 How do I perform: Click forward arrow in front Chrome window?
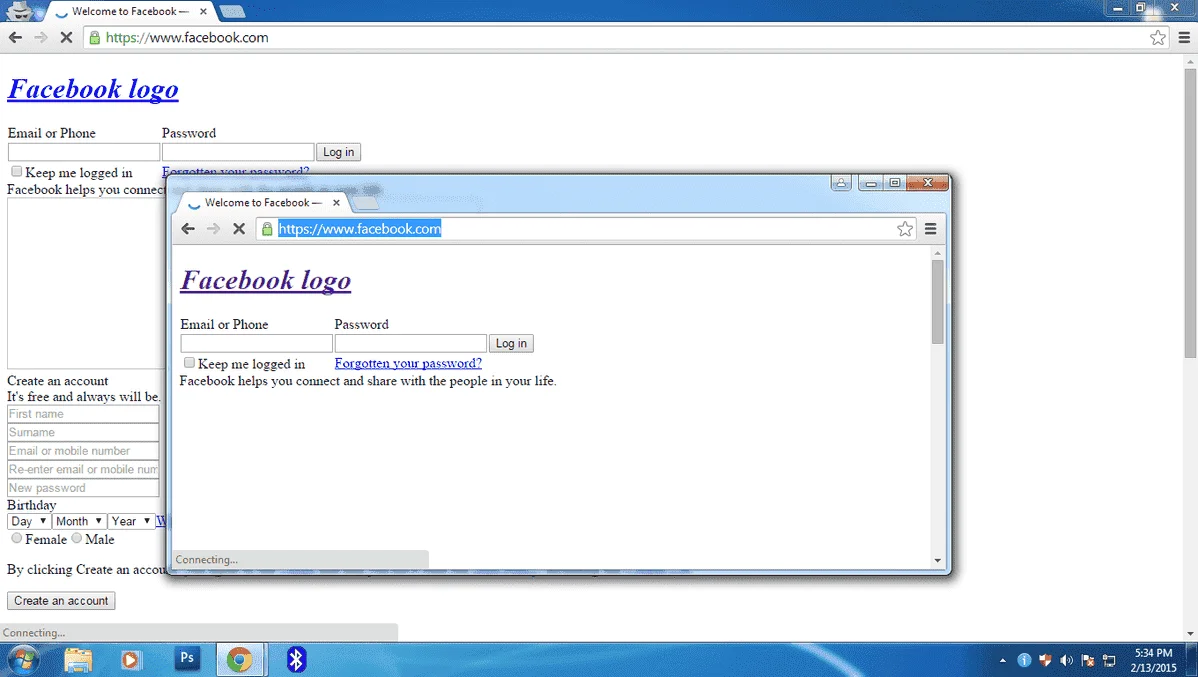(213, 228)
